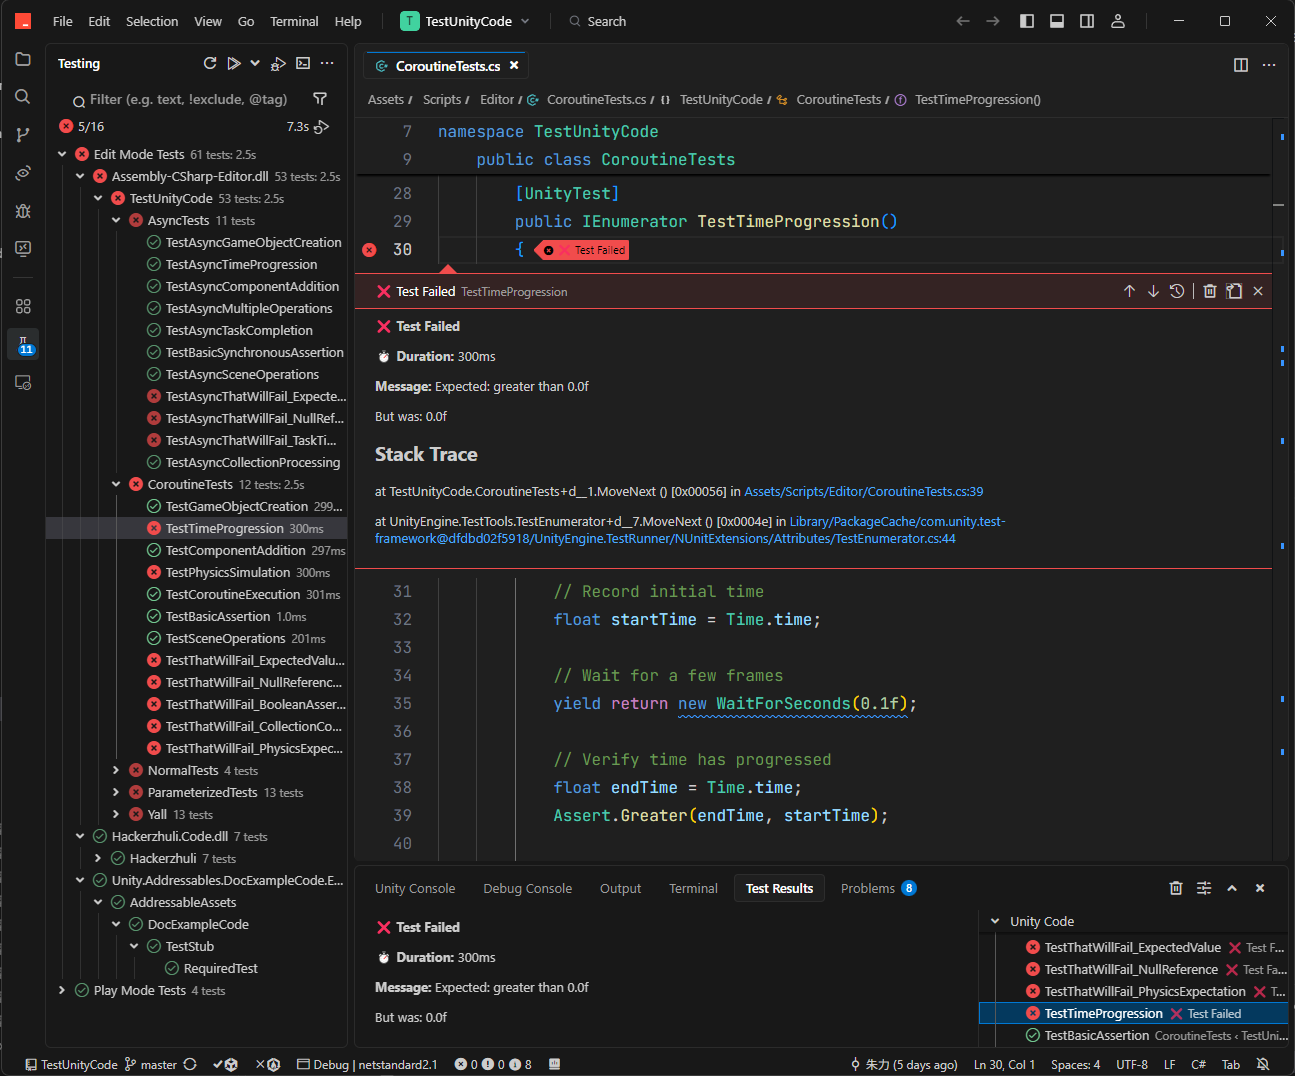The height and width of the screenshot is (1076, 1295).
Task: Toggle breakpoint marker on line 30
Action: (x=369, y=250)
